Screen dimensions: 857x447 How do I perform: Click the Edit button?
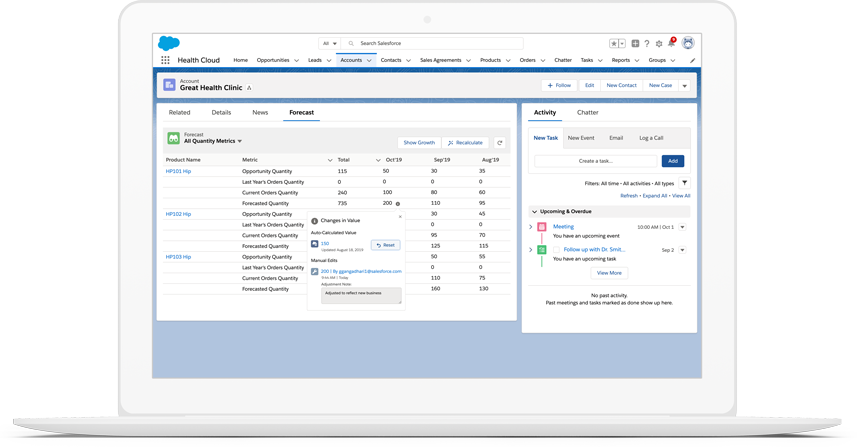pos(589,85)
